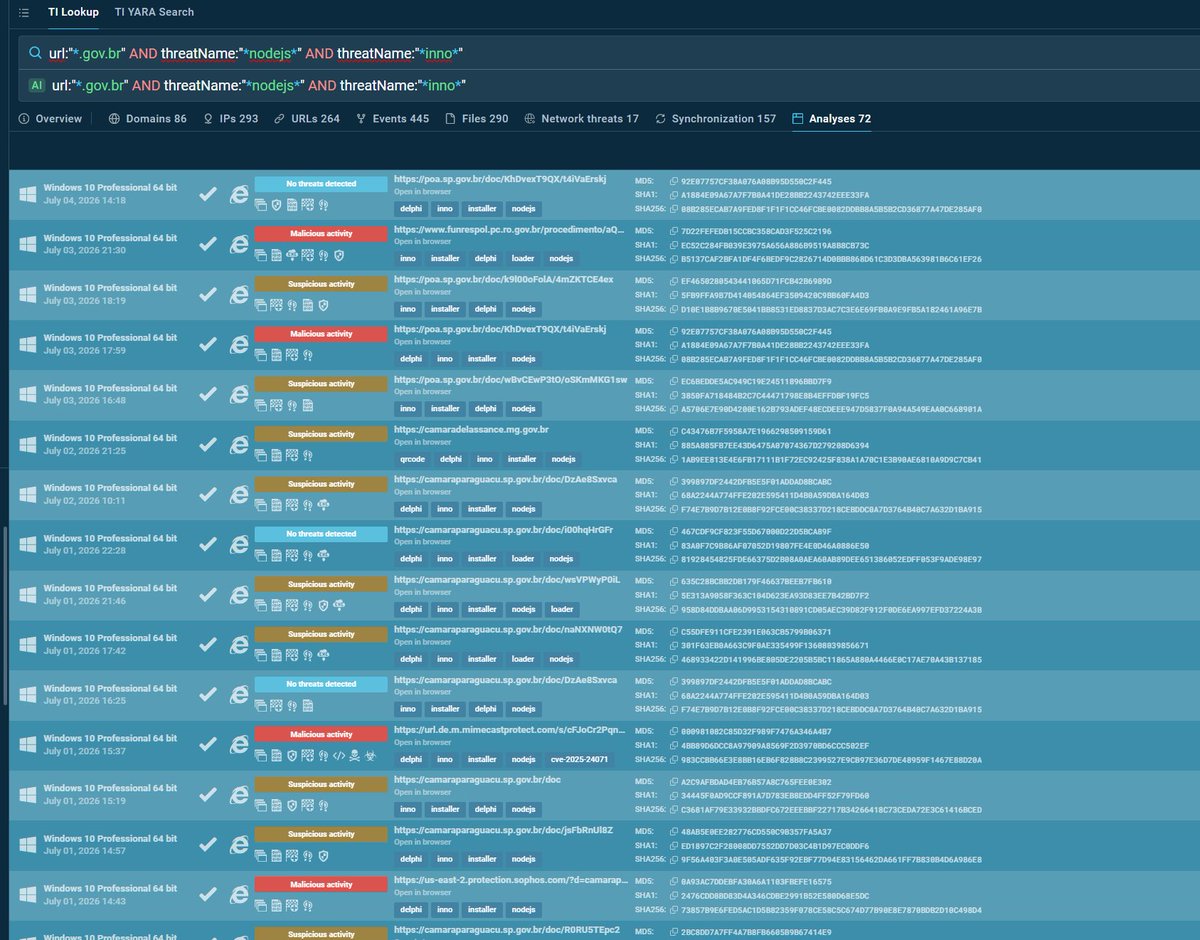Open the Files 290 tab

pos(477,119)
